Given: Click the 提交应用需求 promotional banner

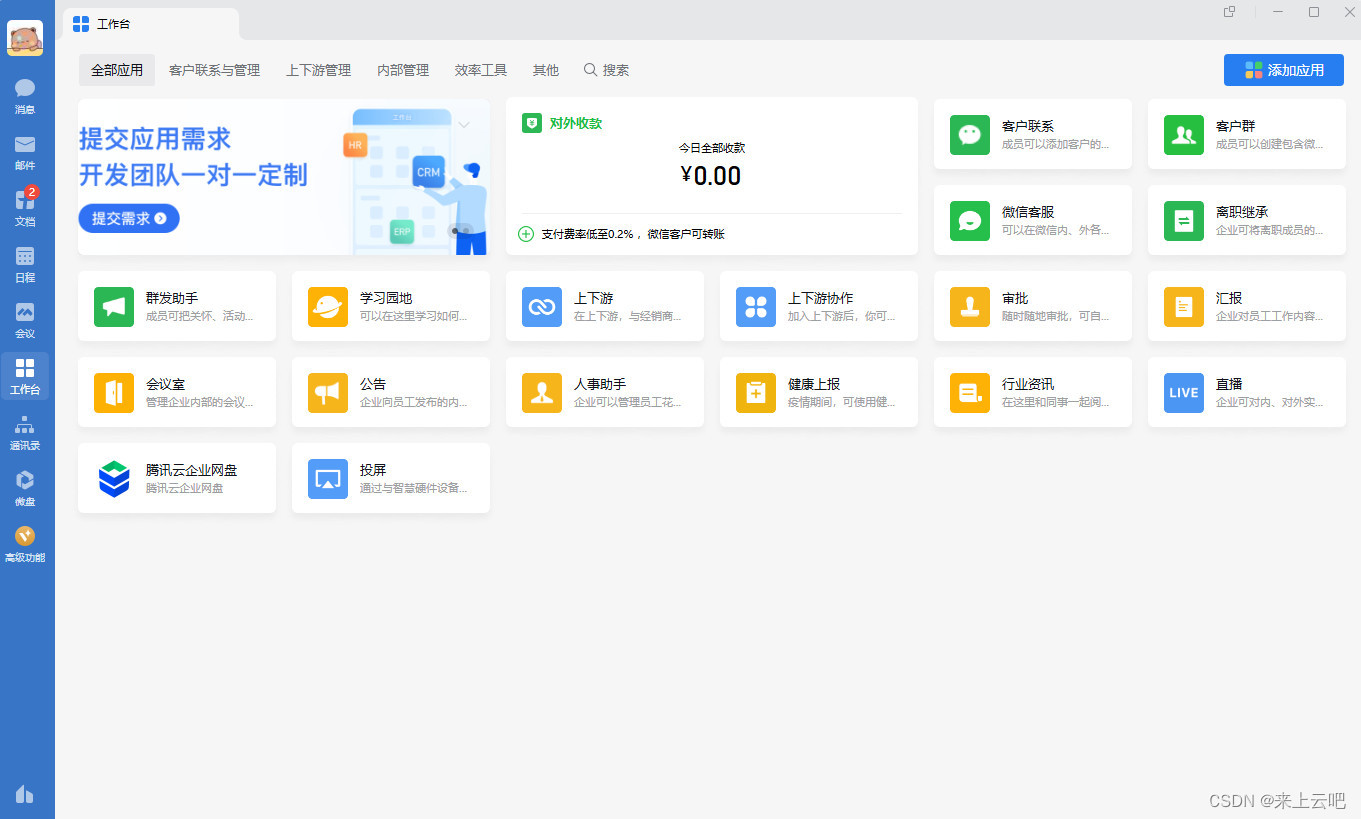Looking at the screenshot, I should pyautogui.click(x=284, y=177).
